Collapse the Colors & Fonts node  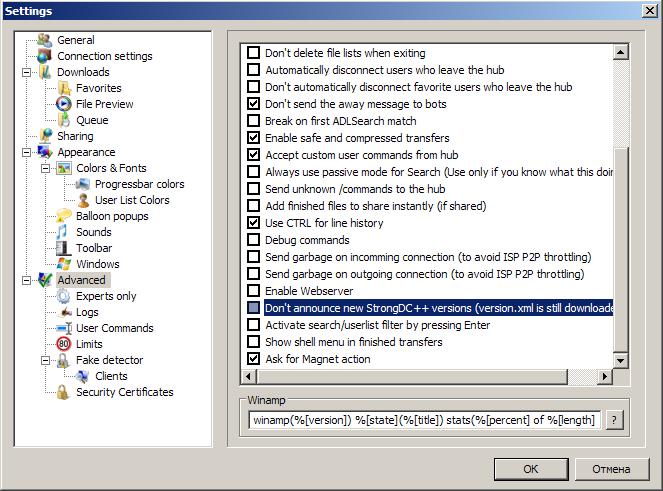[x=46, y=168]
